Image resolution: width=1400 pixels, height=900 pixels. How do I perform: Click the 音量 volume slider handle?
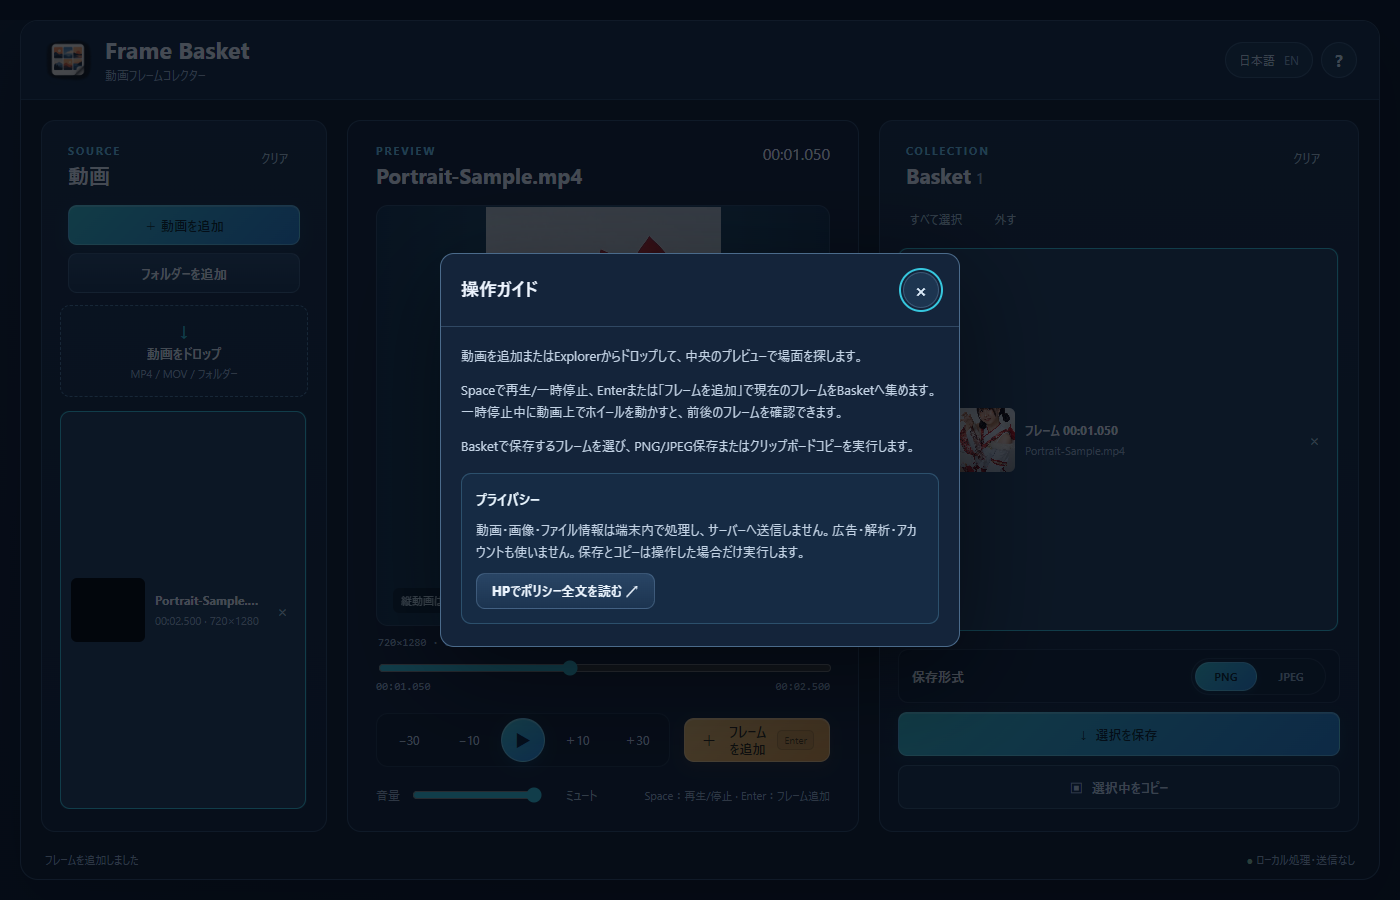pyautogui.click(x=534, y=795)
